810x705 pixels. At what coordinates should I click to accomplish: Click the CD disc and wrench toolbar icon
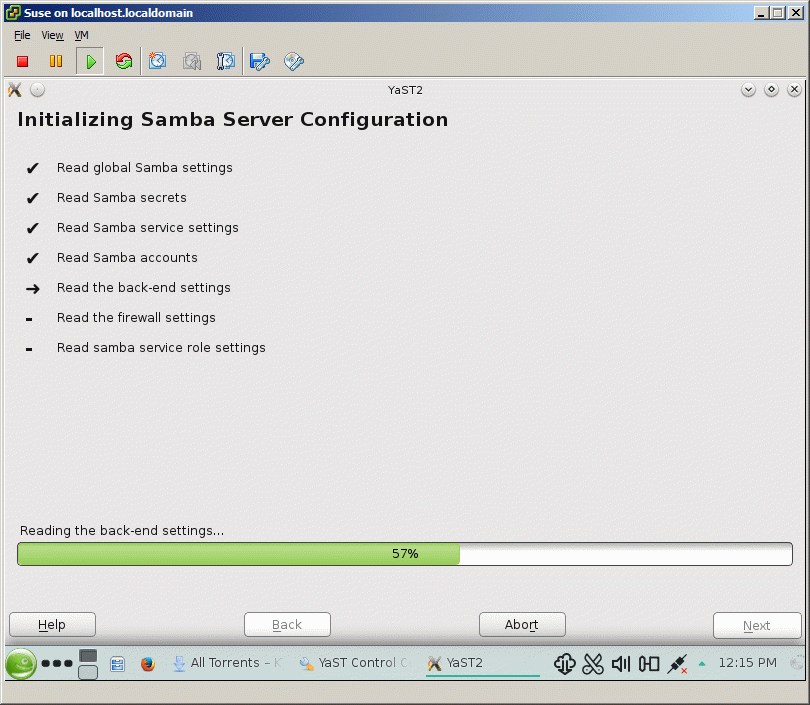pos(294,61)
